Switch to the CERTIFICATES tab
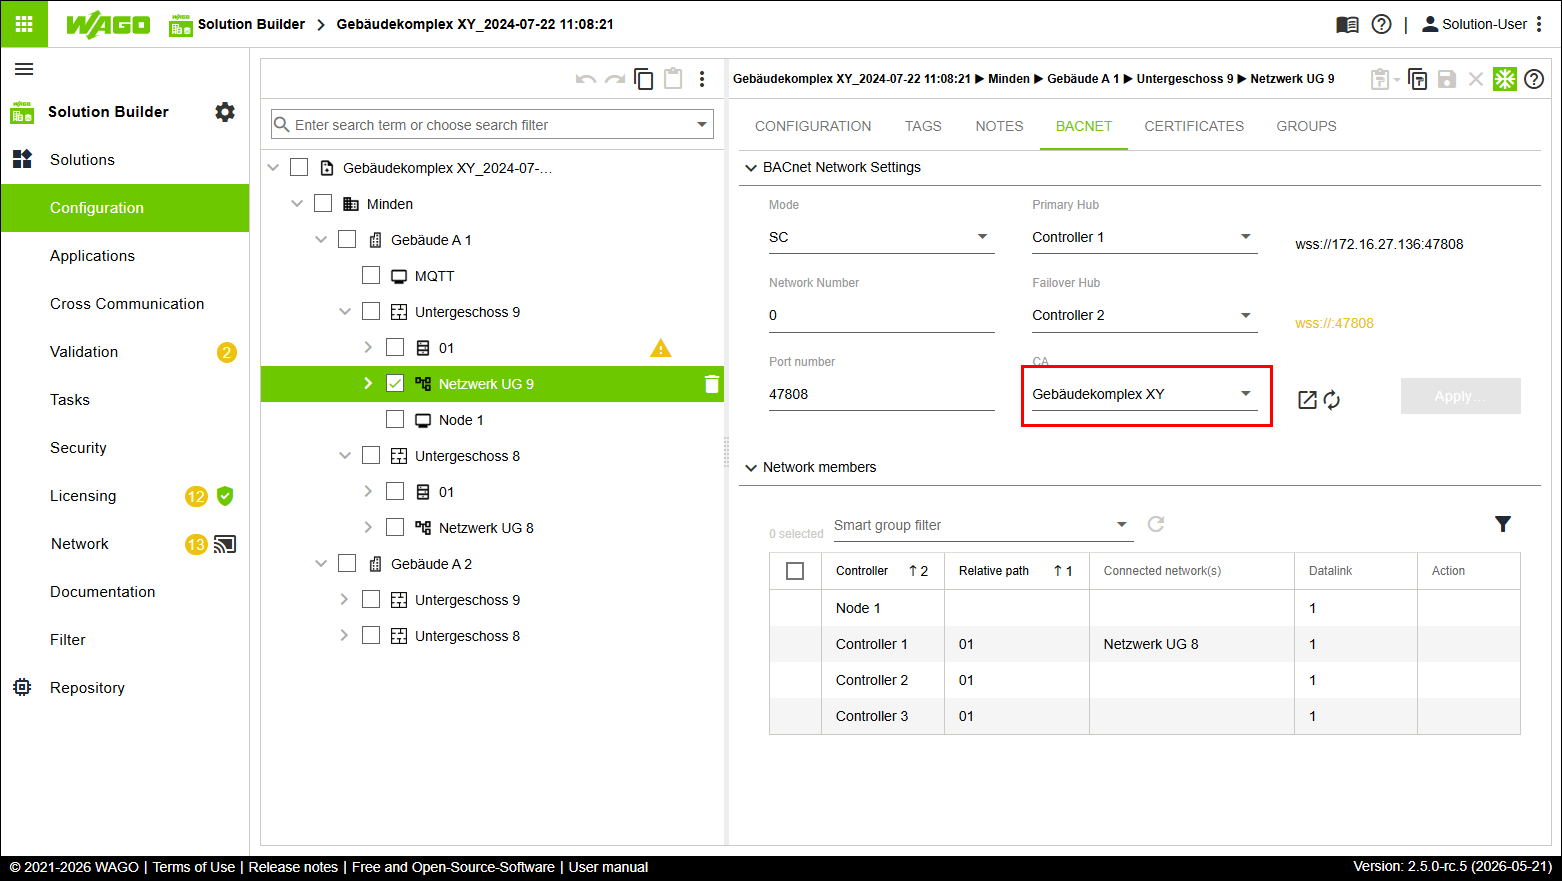Image resolution: width=1562 pixels, height=881 pixels. point(1194,126)
